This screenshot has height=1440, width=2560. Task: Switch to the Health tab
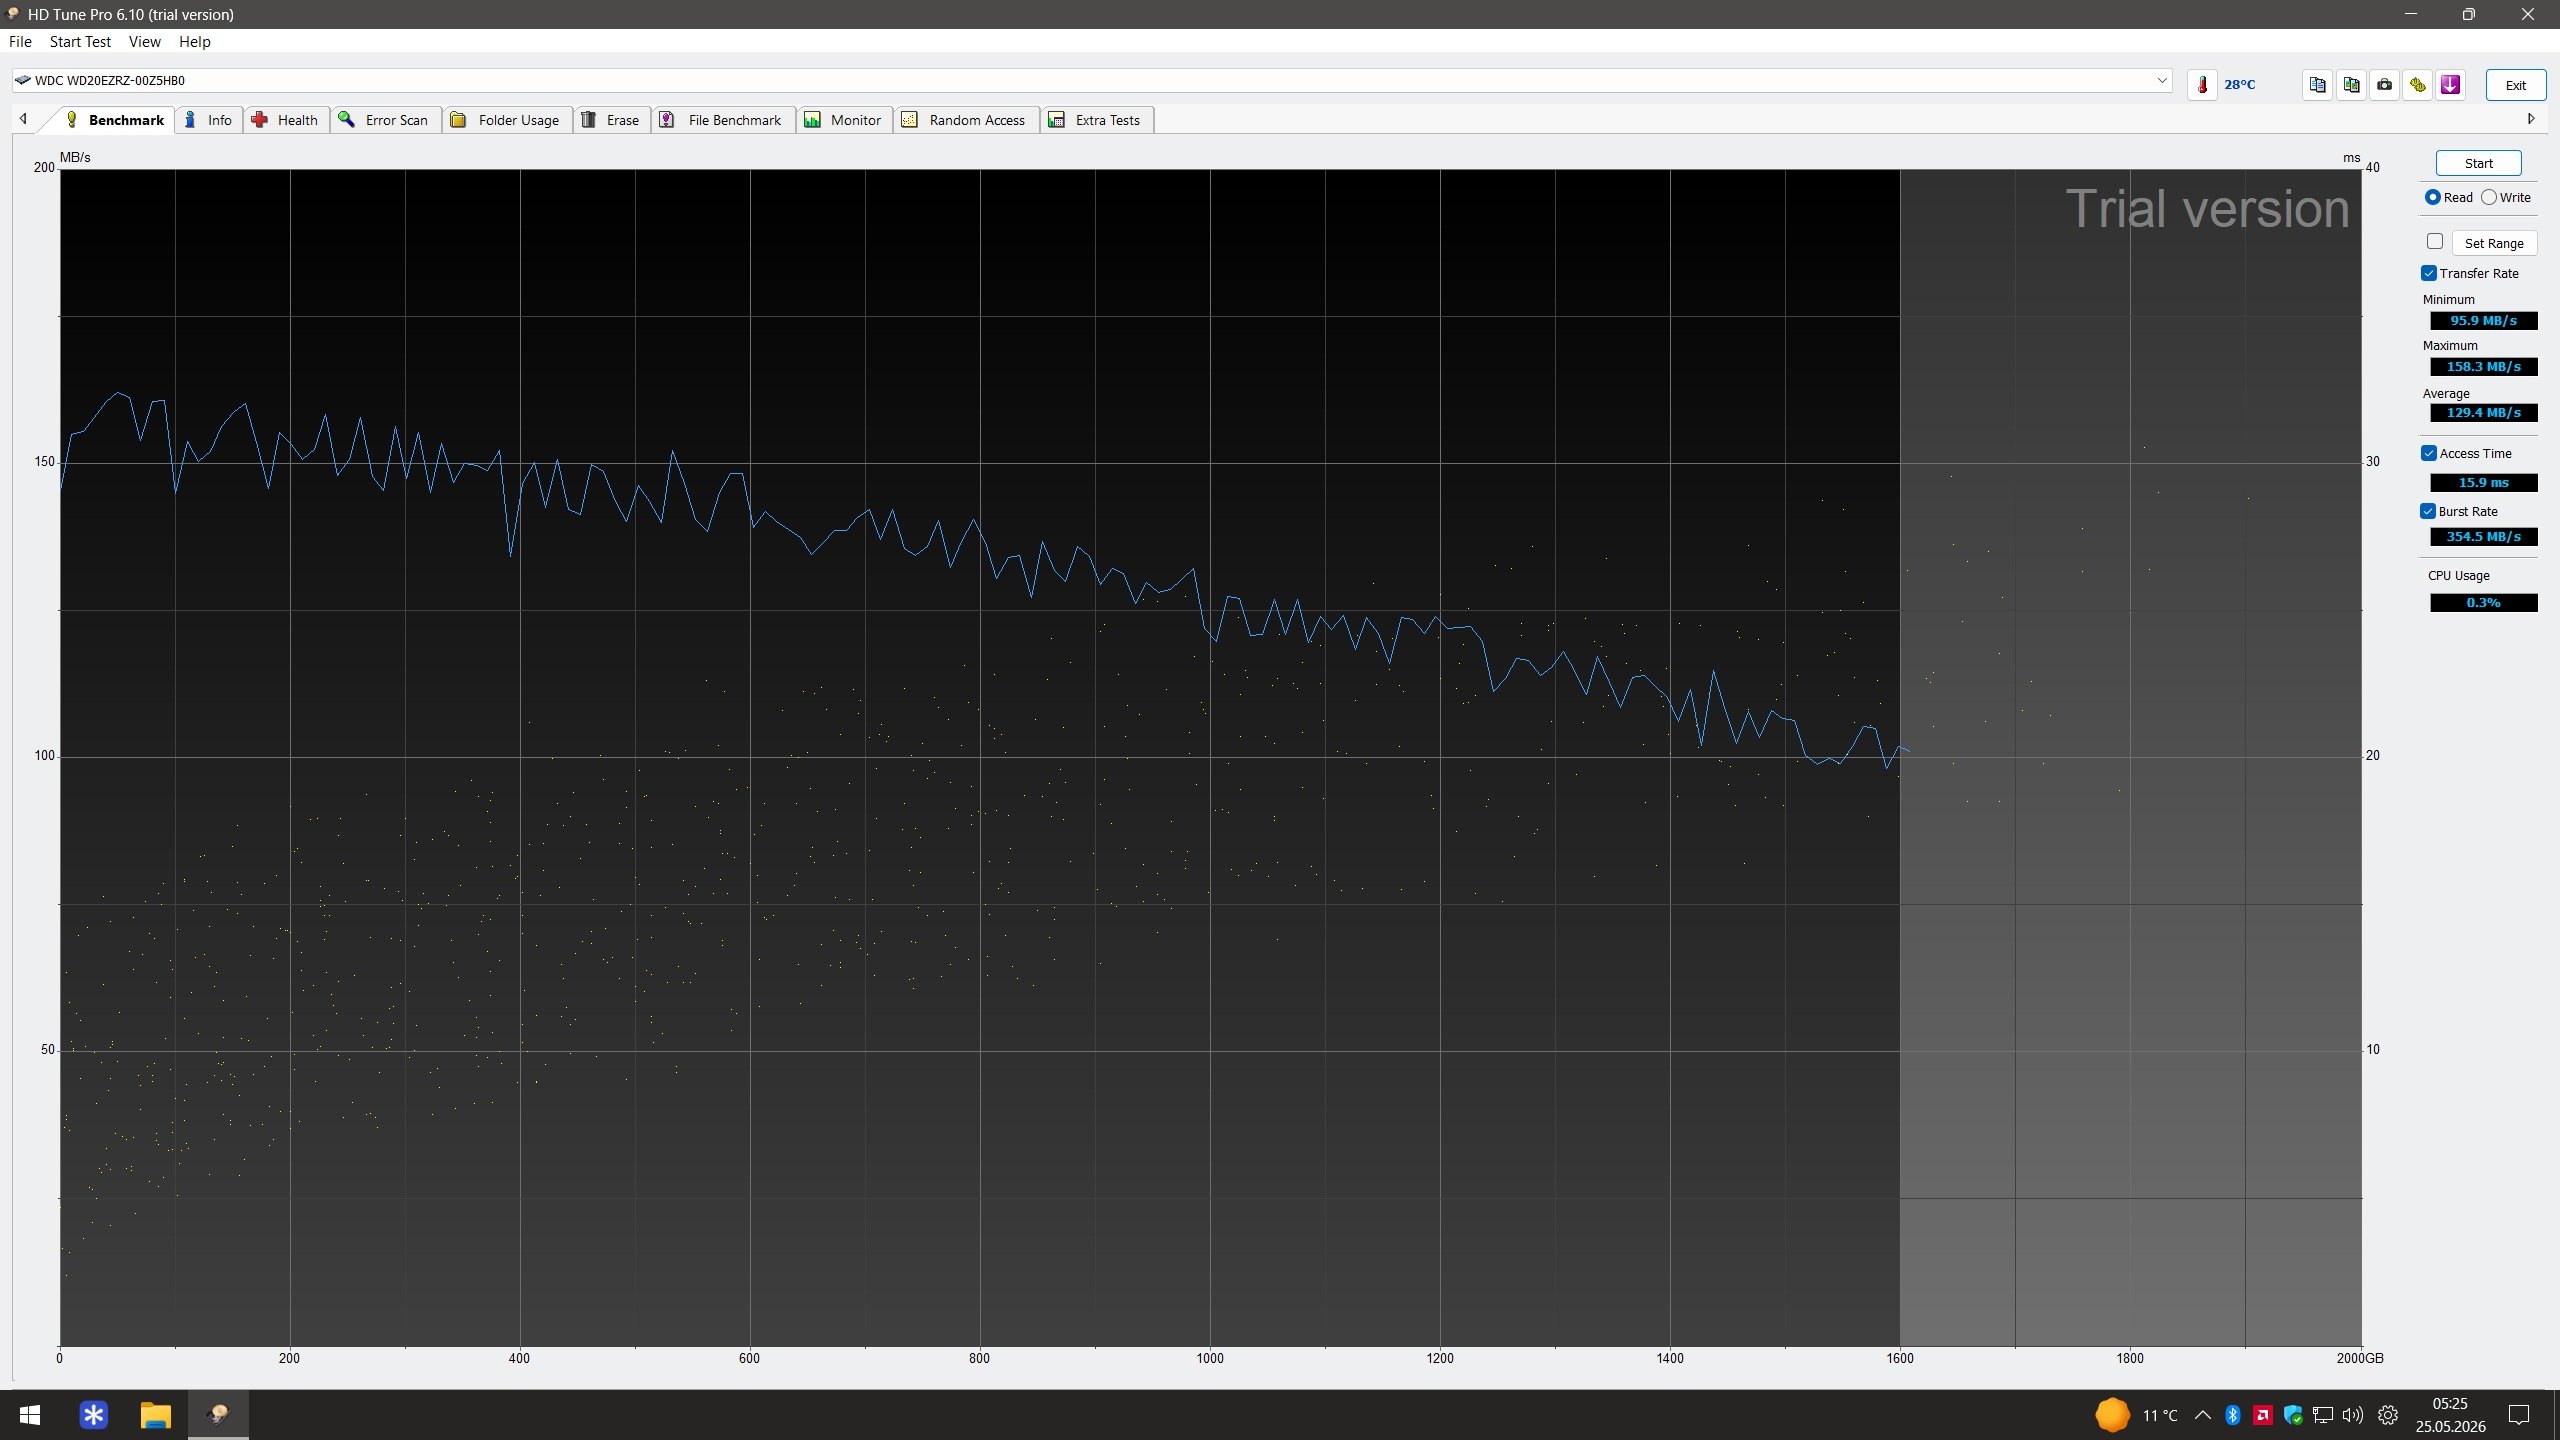point(285,120)
